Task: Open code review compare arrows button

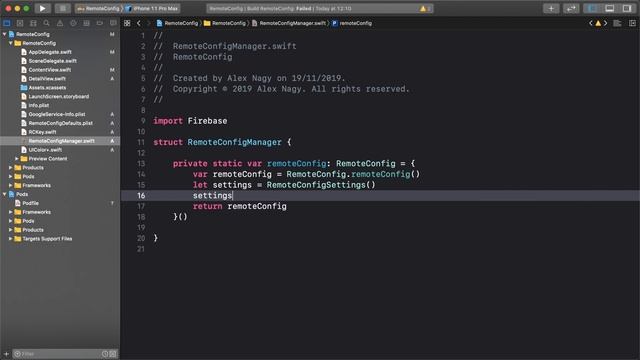Action: click(x=571, y=8)
